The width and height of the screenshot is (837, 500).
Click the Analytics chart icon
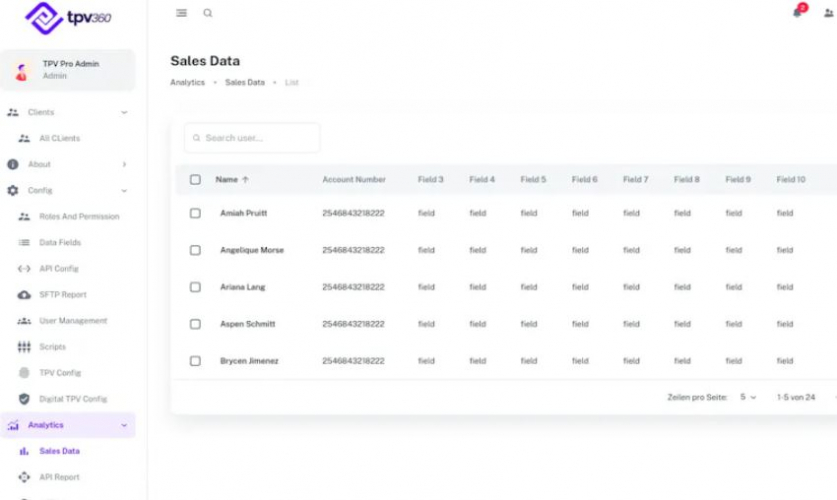13,425
